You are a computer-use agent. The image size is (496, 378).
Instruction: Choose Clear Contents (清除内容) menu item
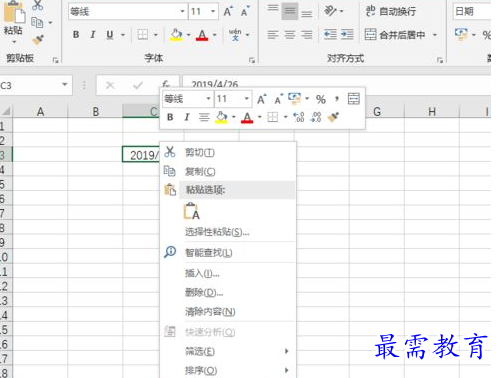[x=228, y=312]
